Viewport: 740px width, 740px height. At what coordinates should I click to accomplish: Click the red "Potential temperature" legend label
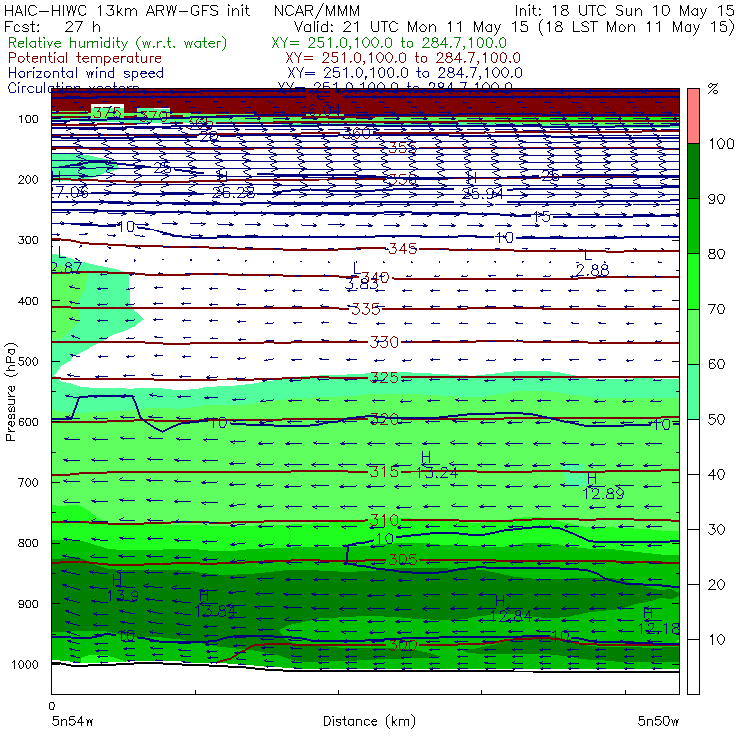click(85, 58)
